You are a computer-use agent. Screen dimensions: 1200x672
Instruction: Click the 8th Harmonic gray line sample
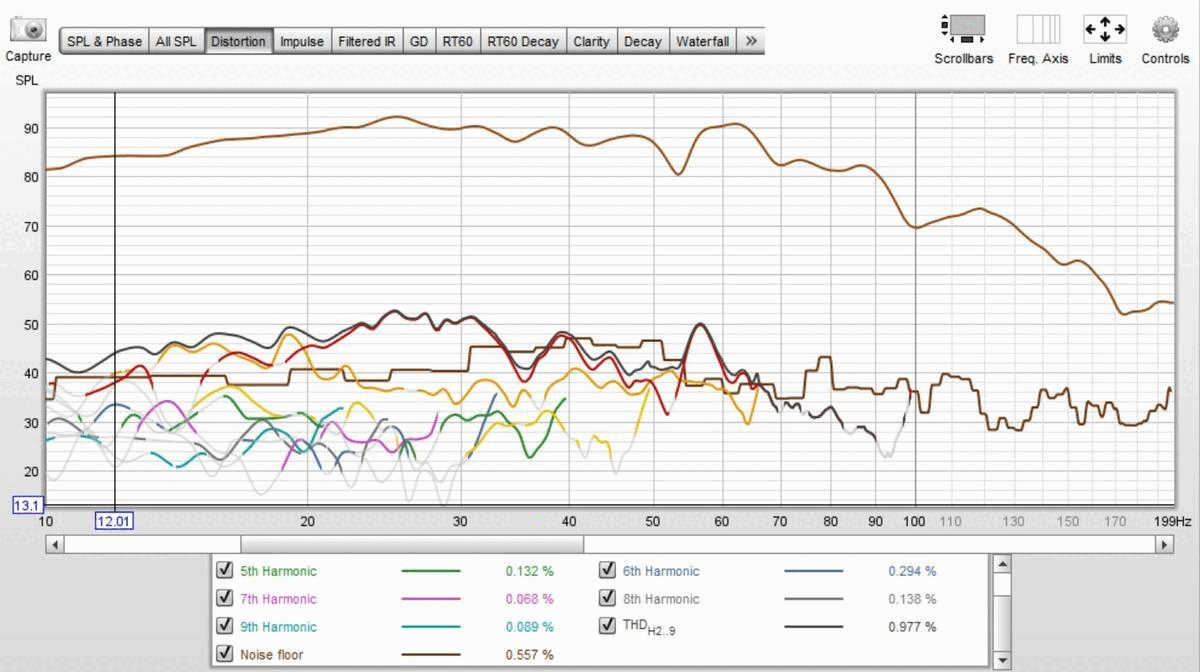813,599
